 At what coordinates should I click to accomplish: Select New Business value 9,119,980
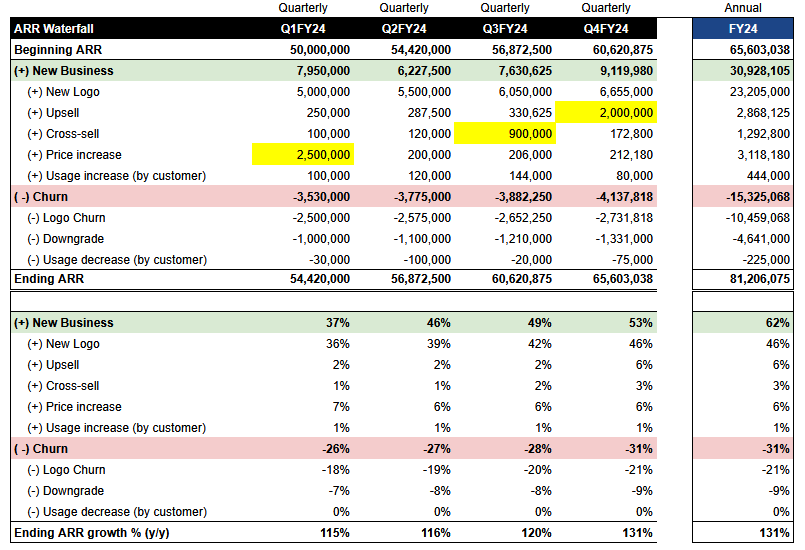click(626, 71)
